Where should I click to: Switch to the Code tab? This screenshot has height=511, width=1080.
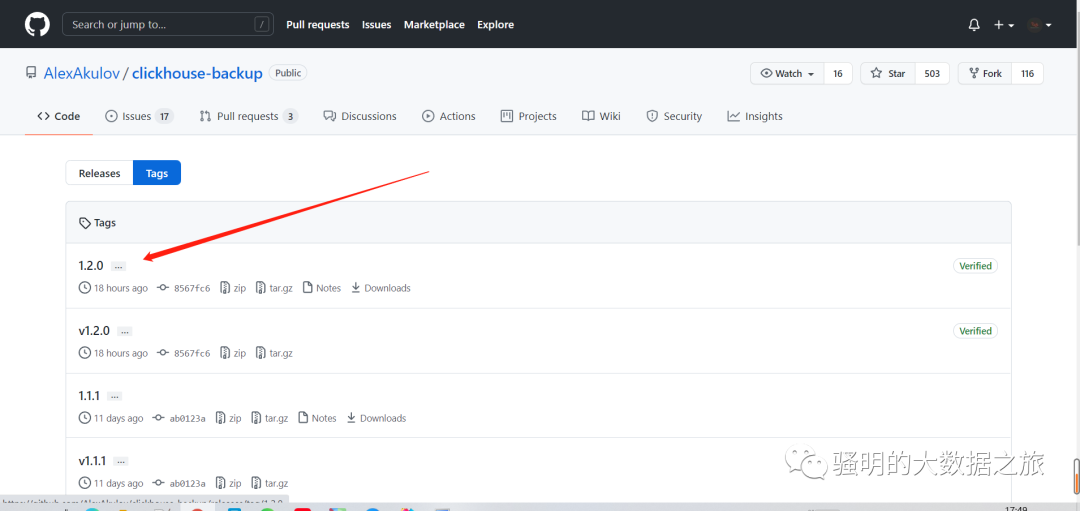click(x=59, y=116)
